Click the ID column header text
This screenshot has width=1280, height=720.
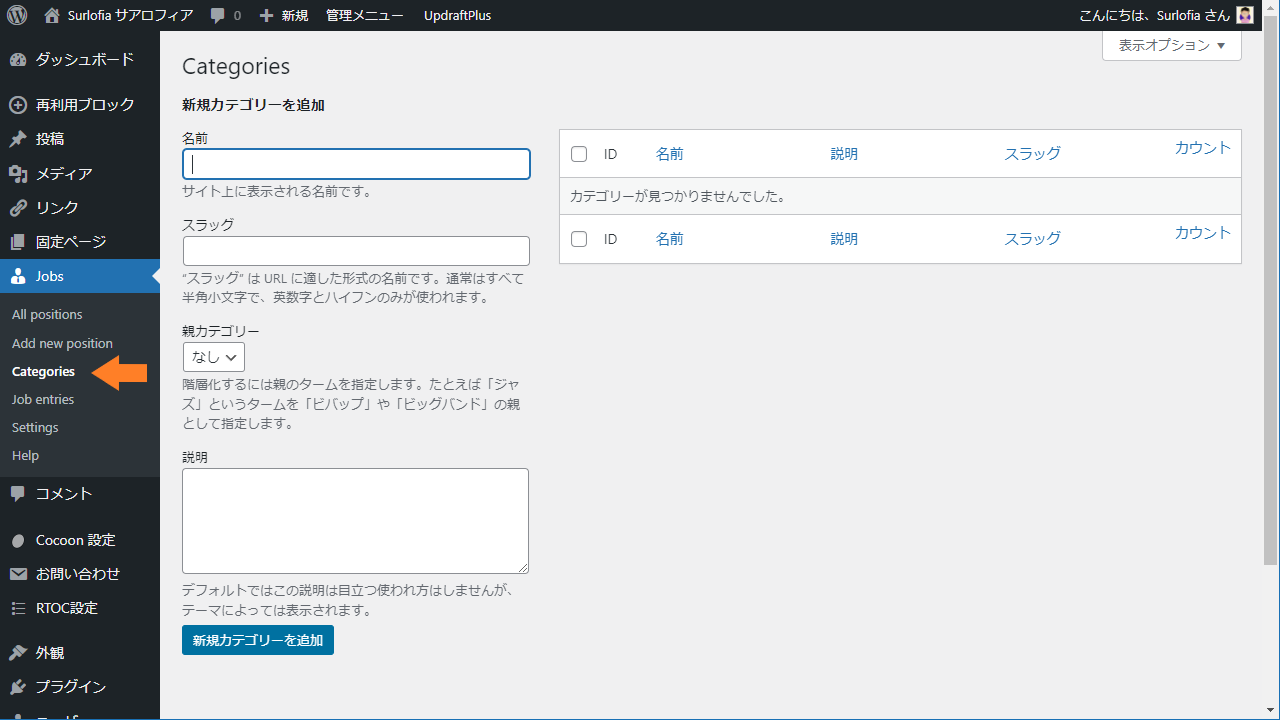coord(610,154)
